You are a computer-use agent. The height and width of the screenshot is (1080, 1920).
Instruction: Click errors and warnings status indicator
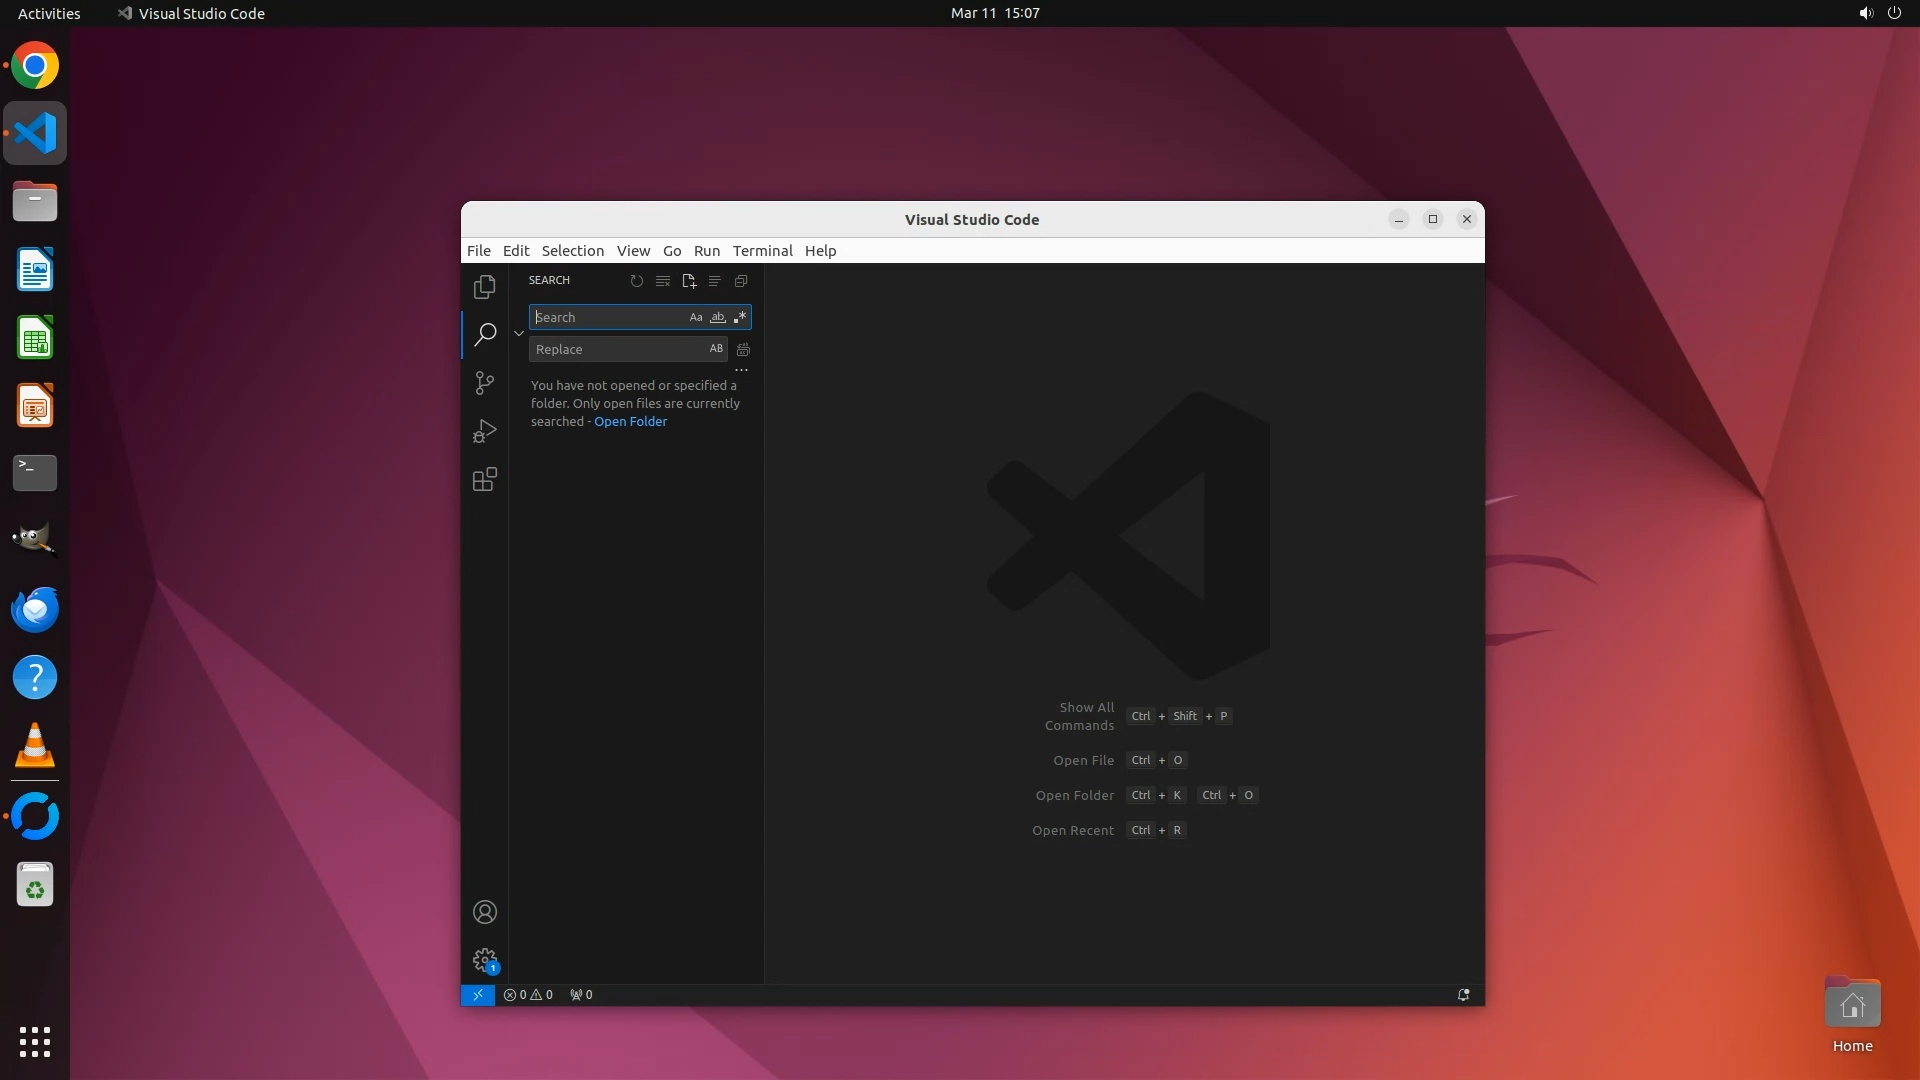[x=528, y=995]
